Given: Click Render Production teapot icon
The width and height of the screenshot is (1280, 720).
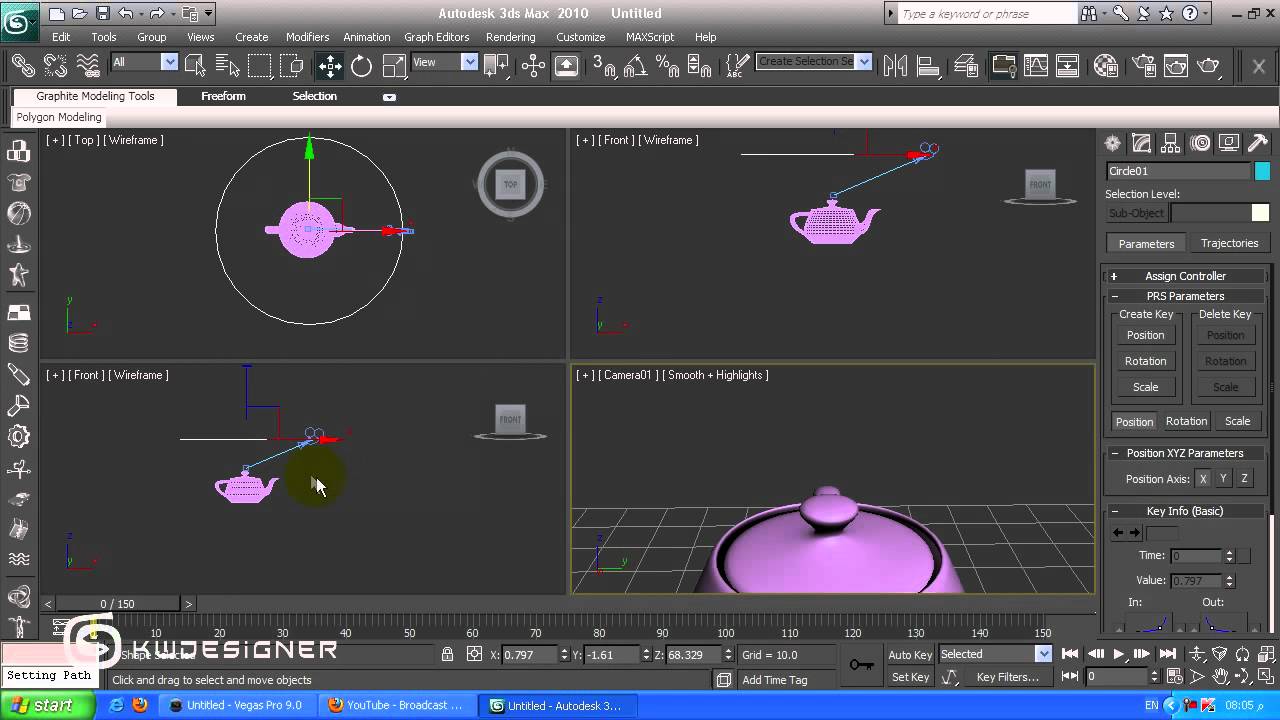Looking at the screenshot, I should [x=1209, y=66].
